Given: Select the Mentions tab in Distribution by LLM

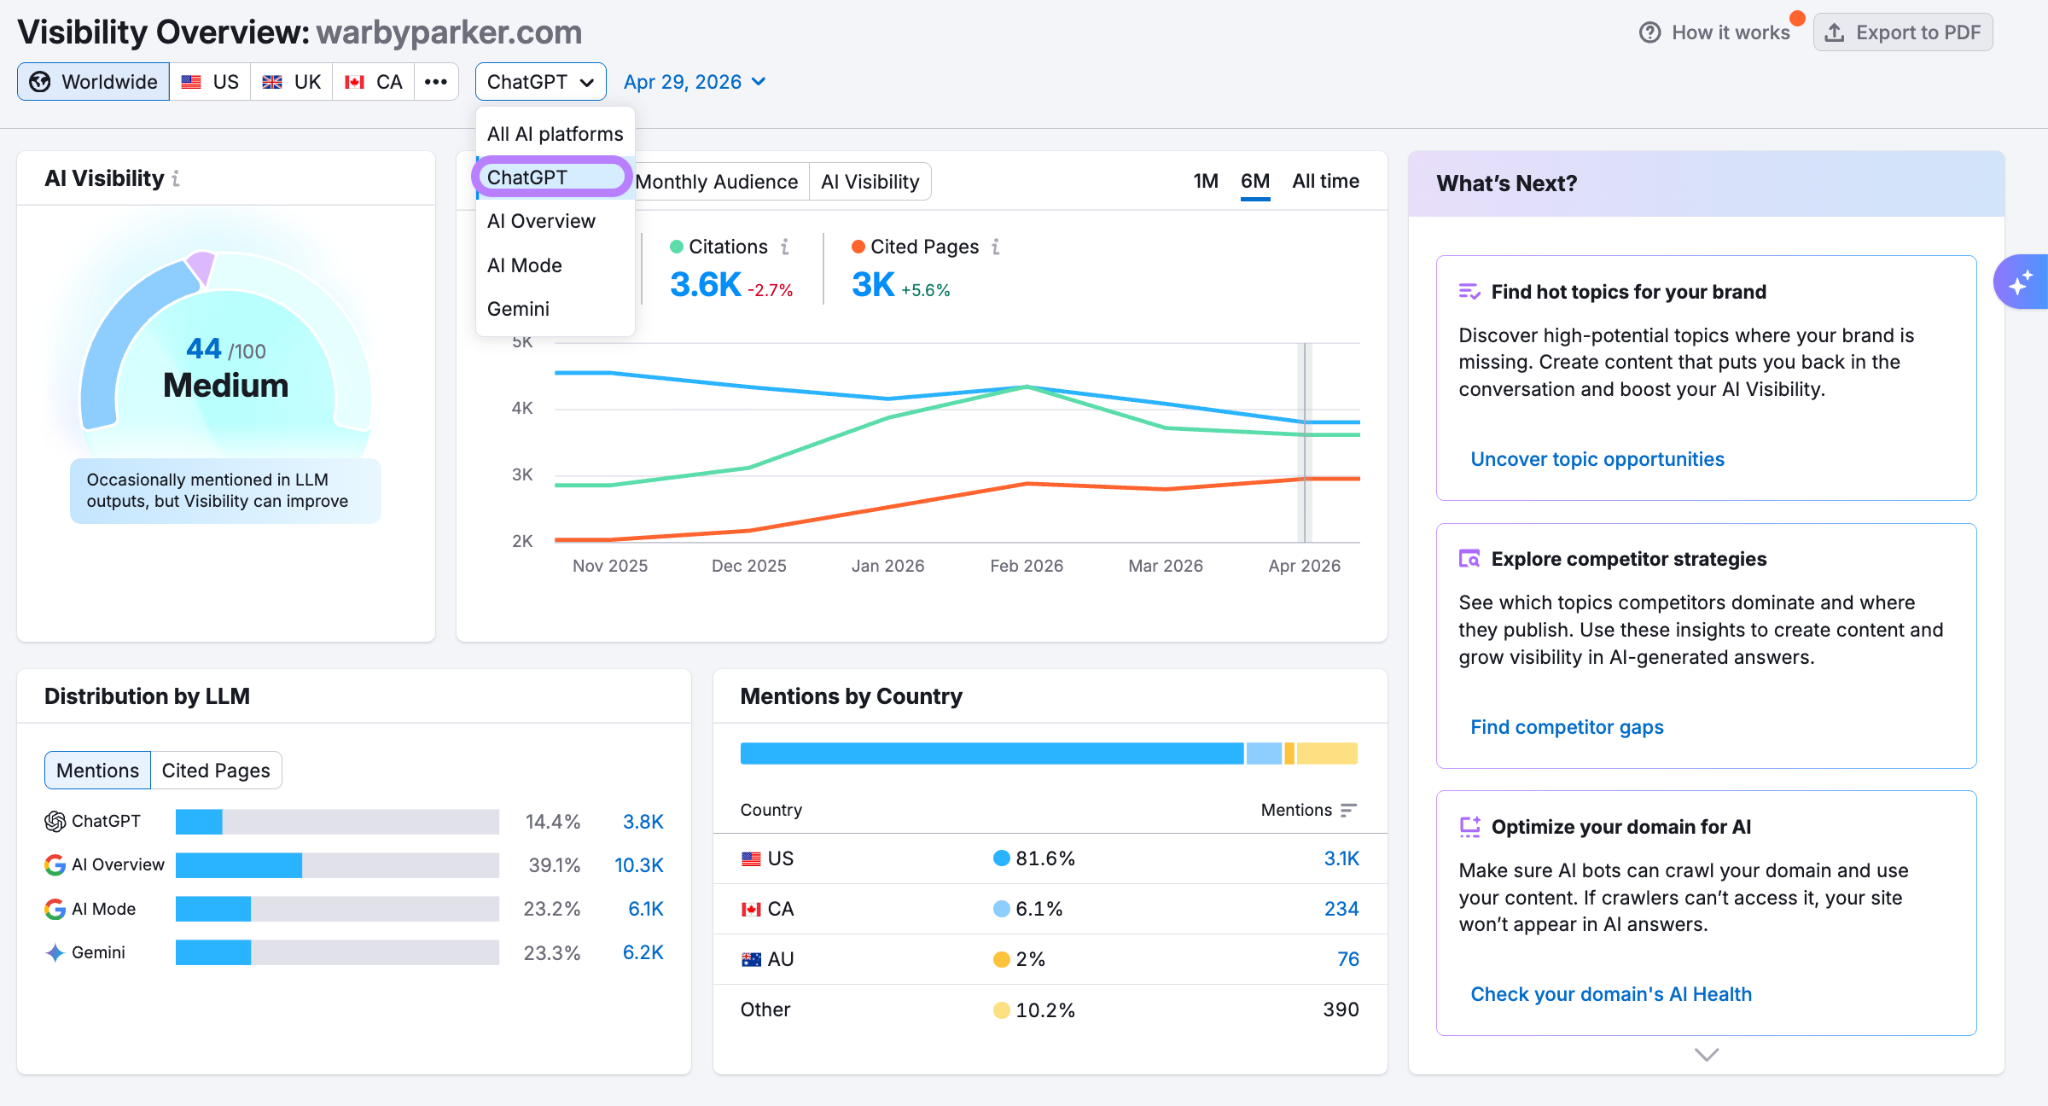Looking at the screenshot, I should 97,770.
